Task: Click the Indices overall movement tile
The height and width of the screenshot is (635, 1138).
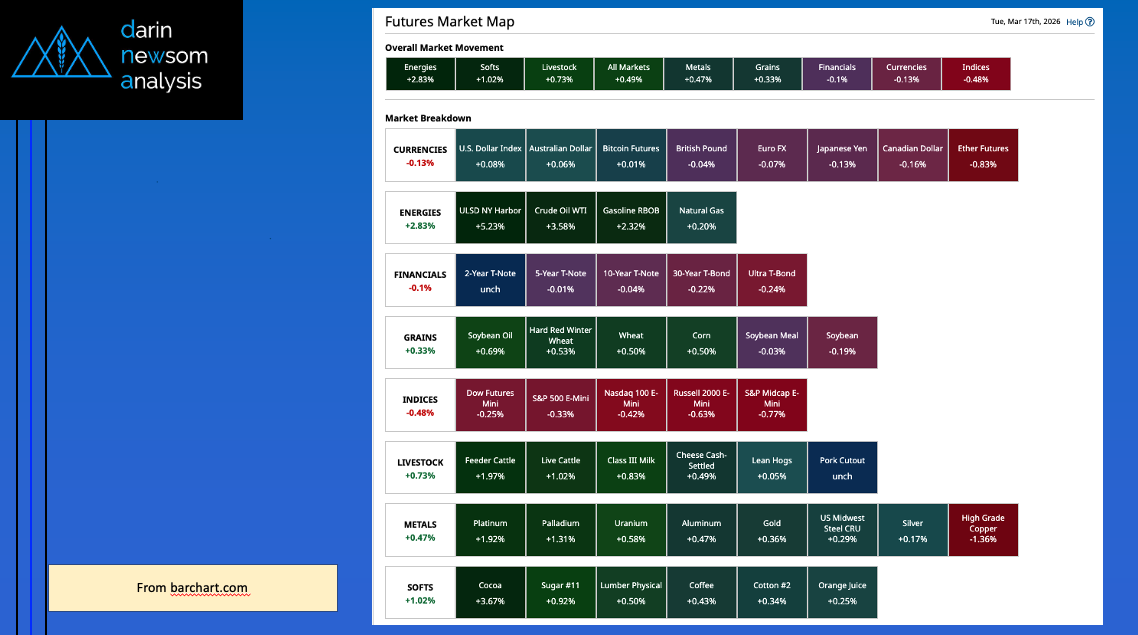Action: [975, 73]
